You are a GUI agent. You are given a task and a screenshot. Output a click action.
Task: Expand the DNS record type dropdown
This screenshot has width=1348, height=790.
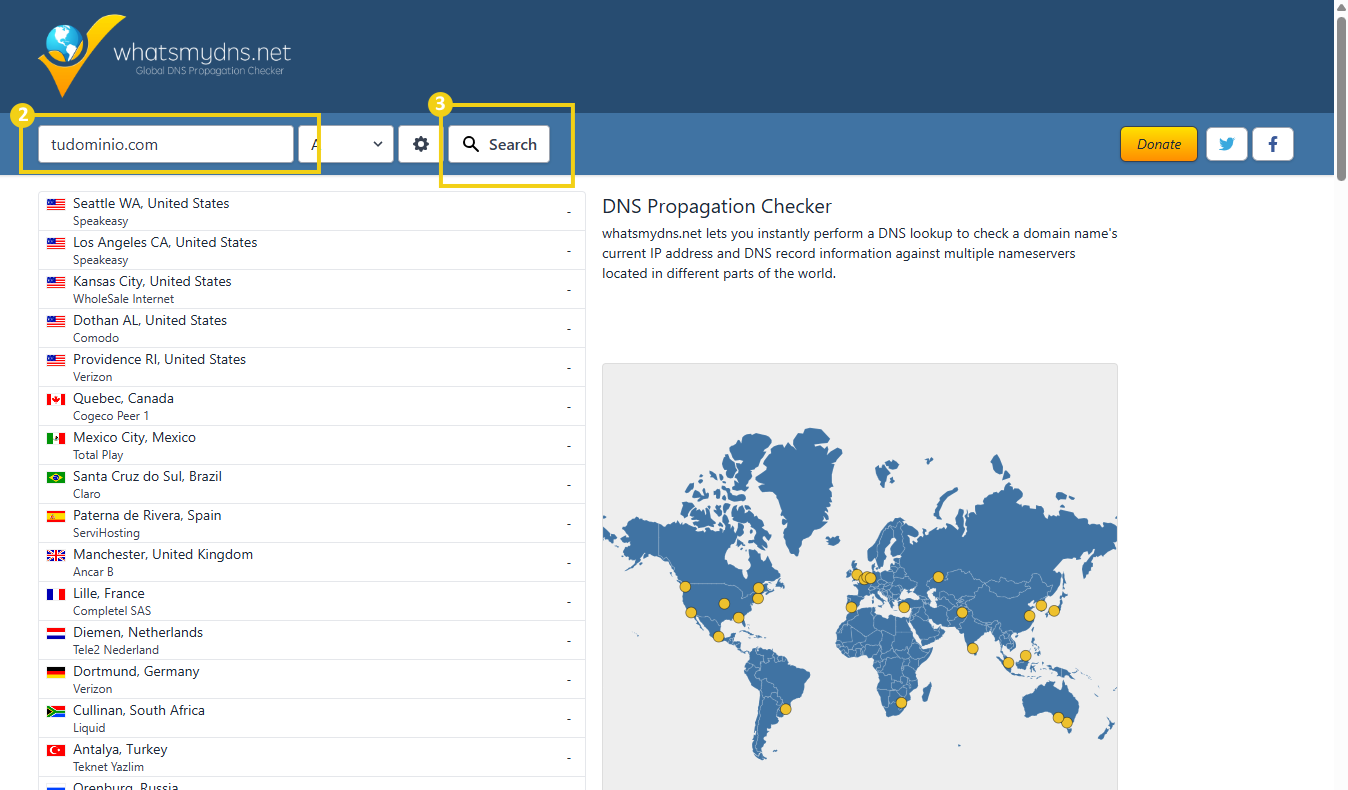tap(346, 144)
